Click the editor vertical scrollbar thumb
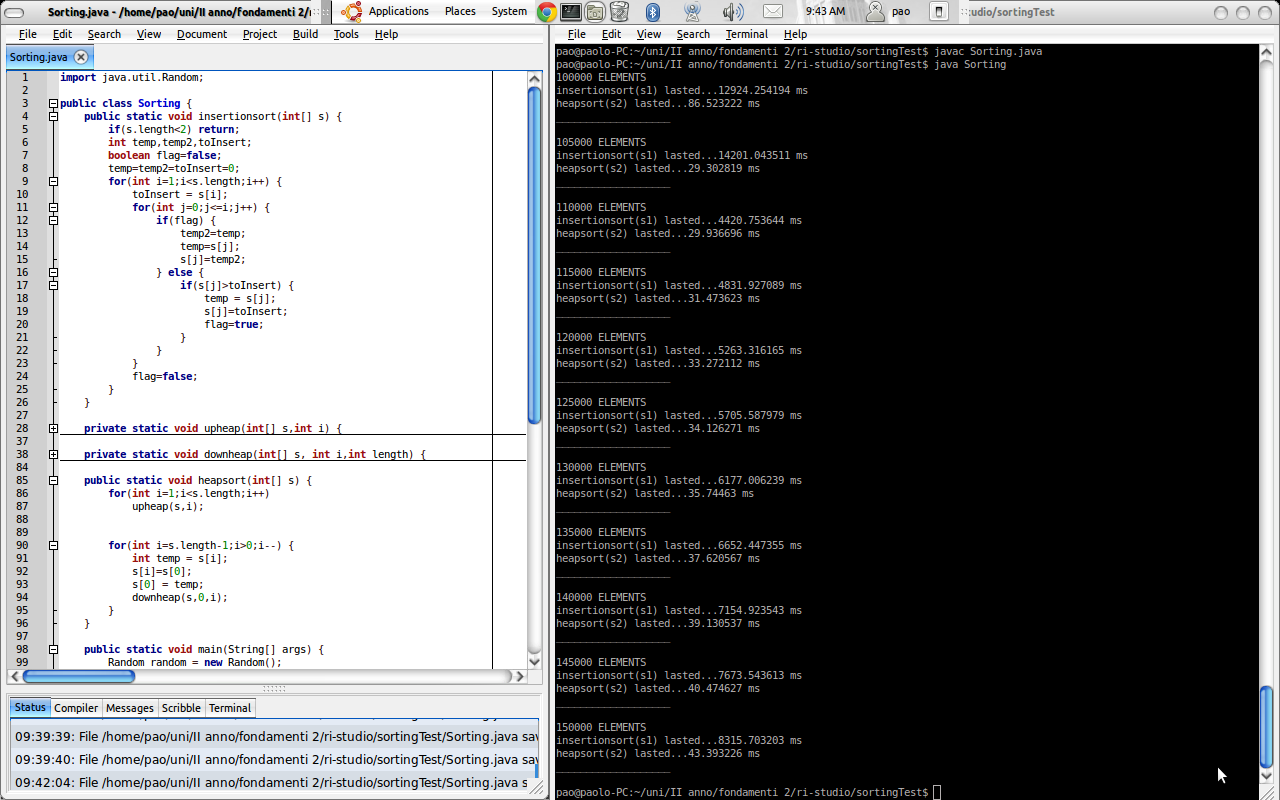Screen dimensions: 1280x800 (534, 256)
